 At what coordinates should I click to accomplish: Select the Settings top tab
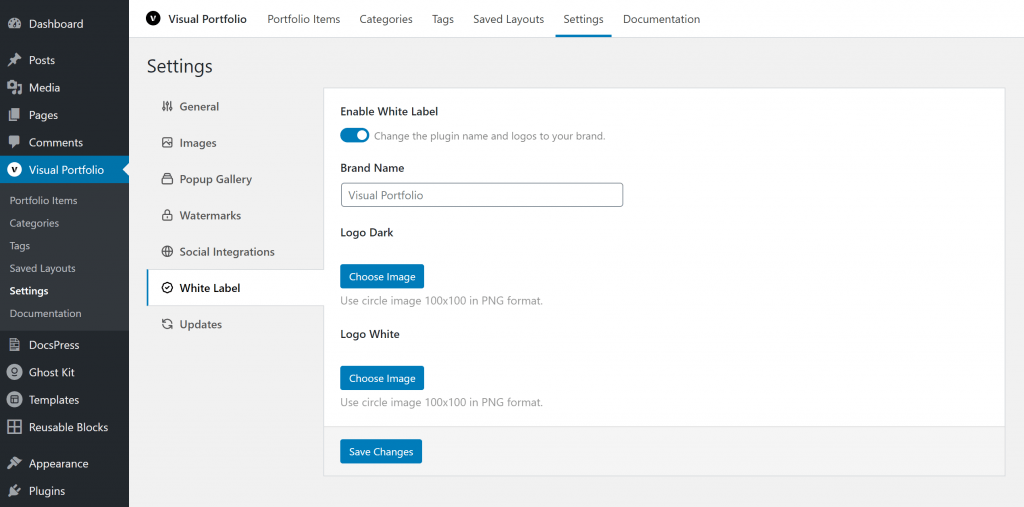(583, 19)
